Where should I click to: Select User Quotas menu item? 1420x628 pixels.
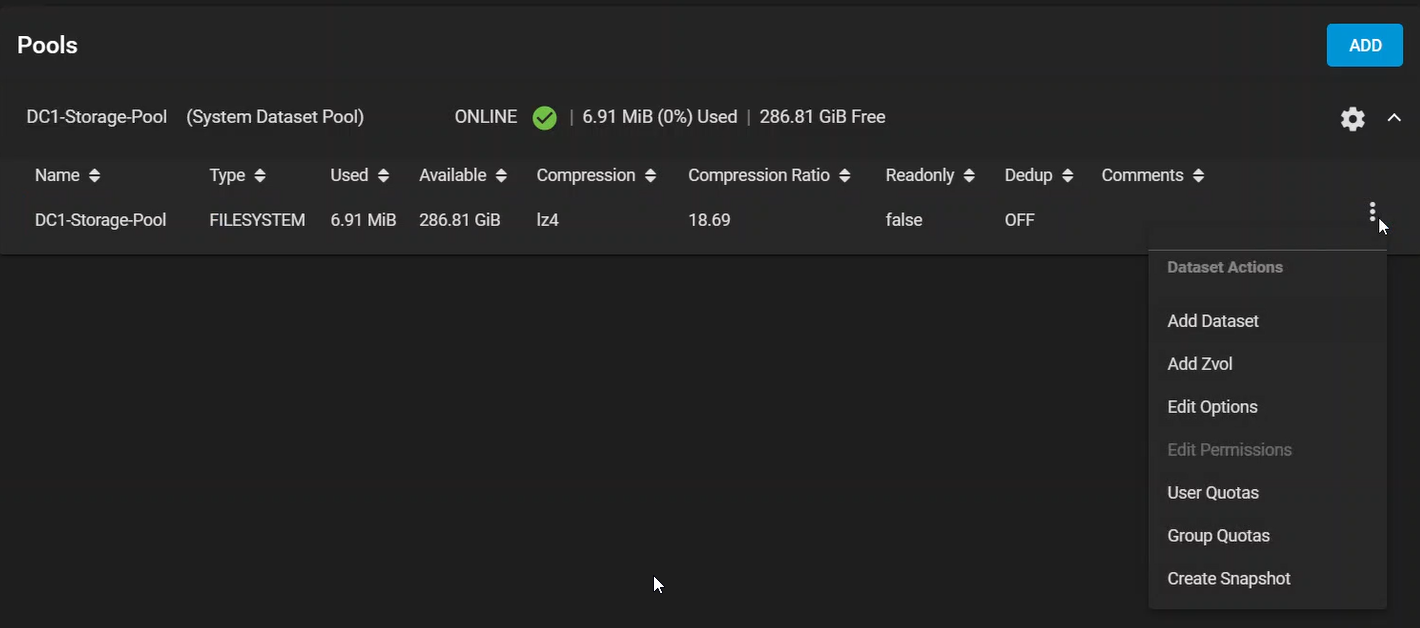pyautogui.click(x=1213, y=493)
